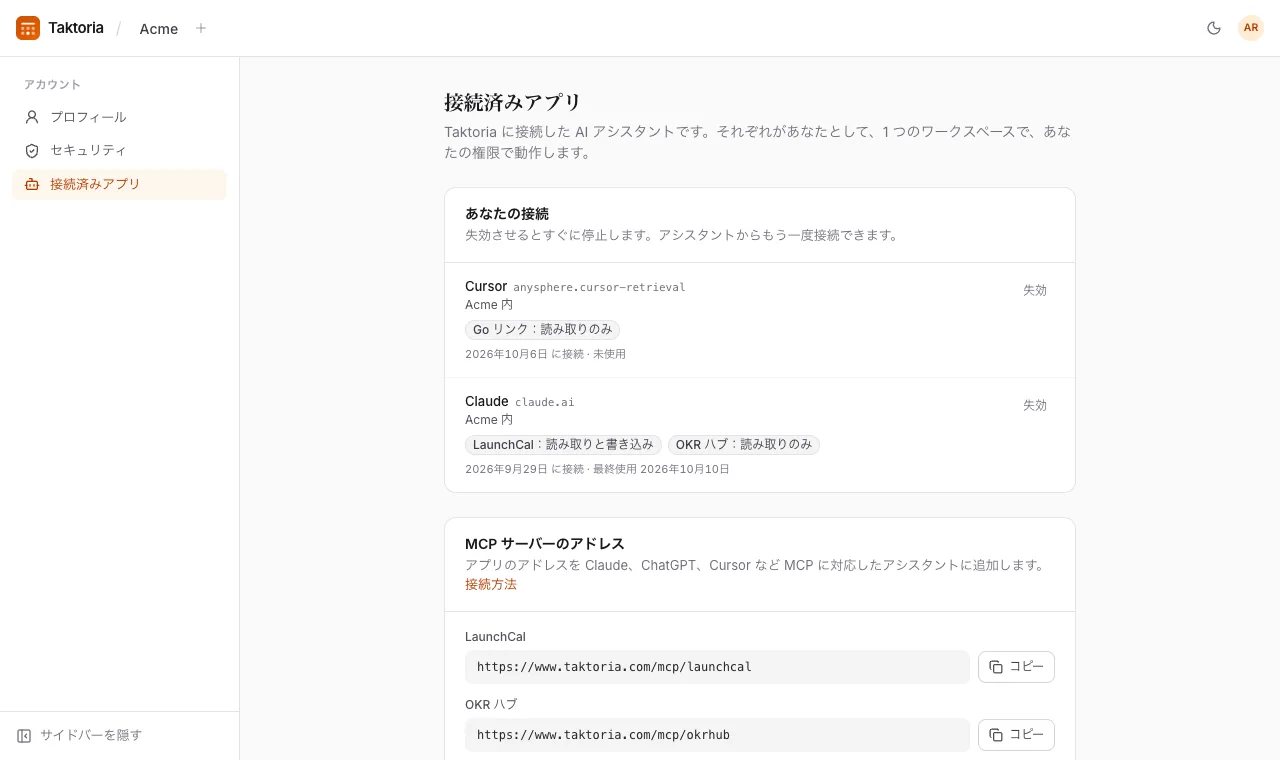1280x760 pixels.
Task: Click LaunchCal：読み取りと書き込み badge
Action: click(564, 444)
